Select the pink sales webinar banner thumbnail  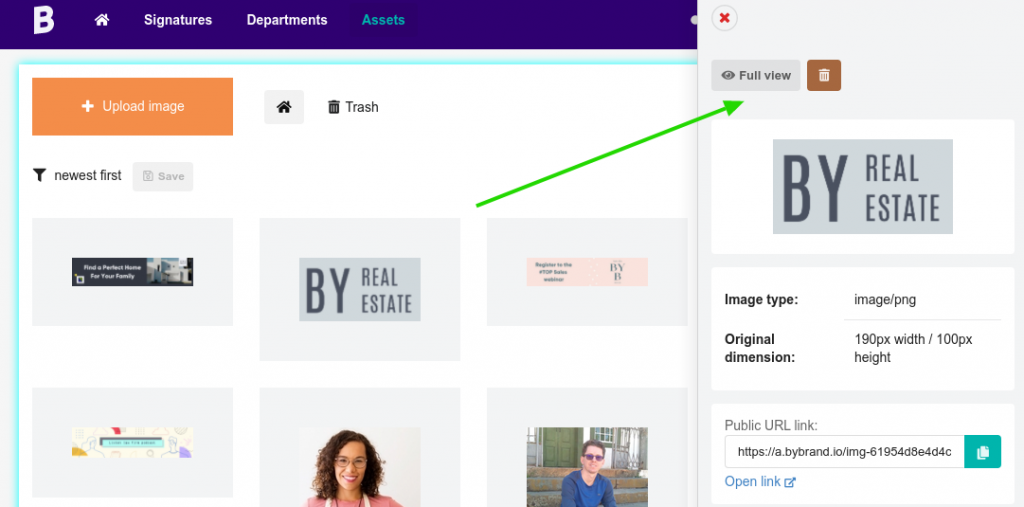point(587,272)
